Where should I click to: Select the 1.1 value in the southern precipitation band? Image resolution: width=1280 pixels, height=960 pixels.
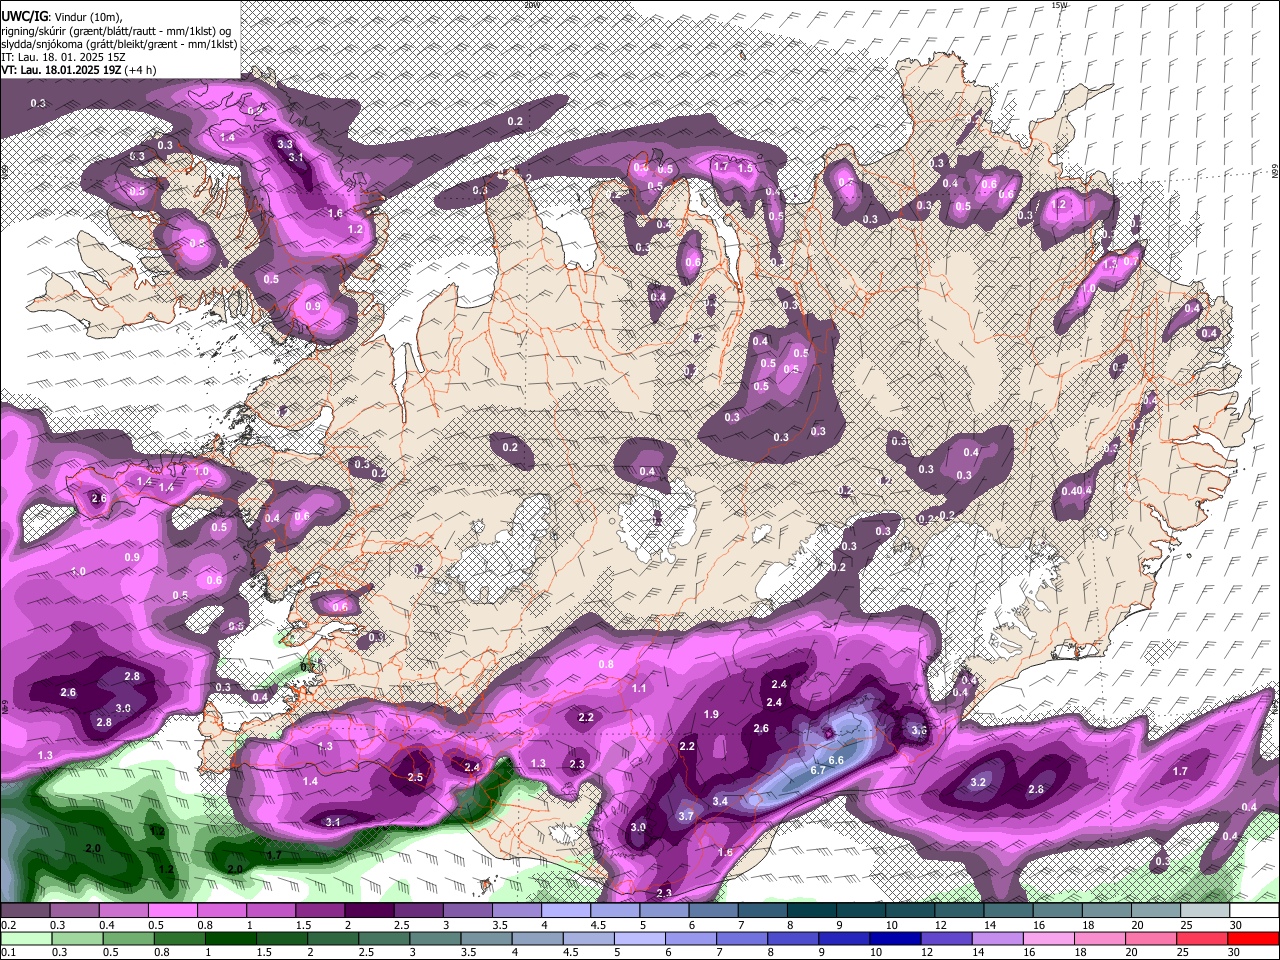coord(639,688)
